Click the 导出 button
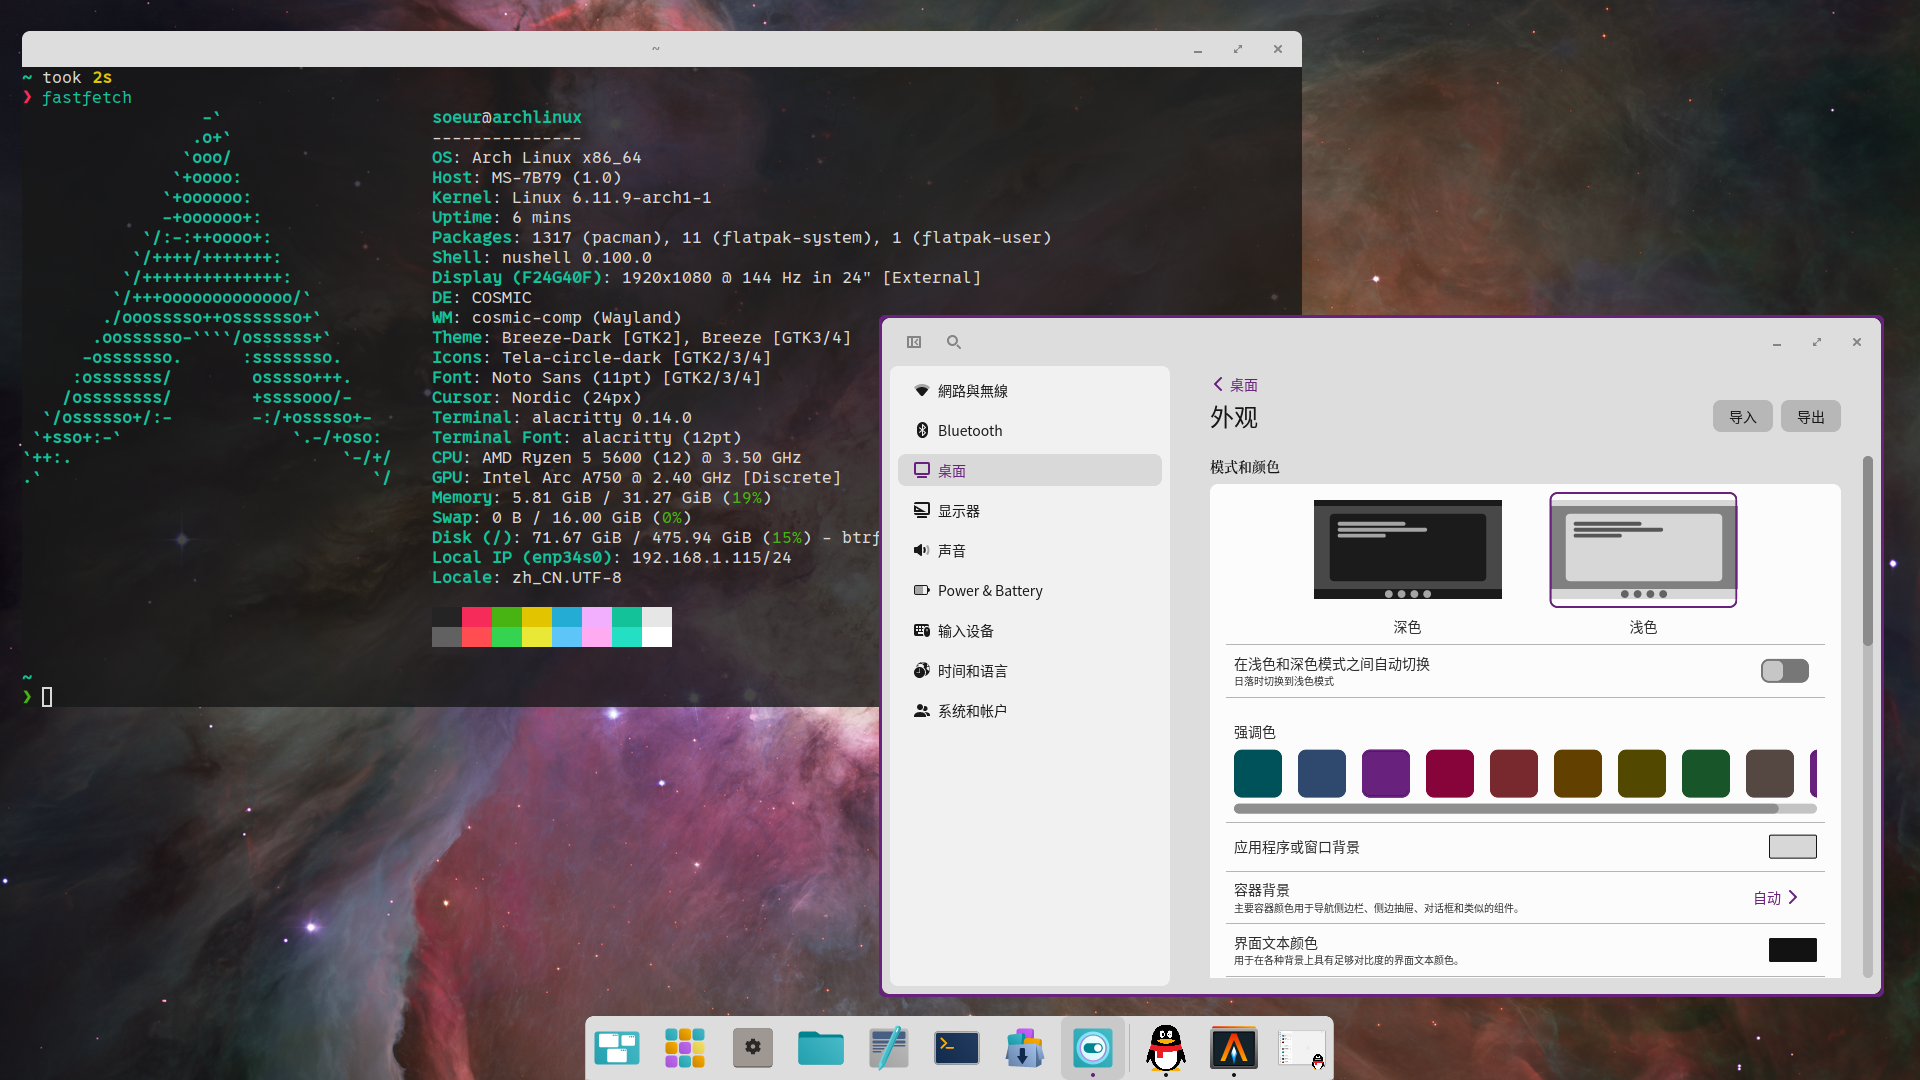The image size is (1920, 1080). click(x=1810, y=417)
